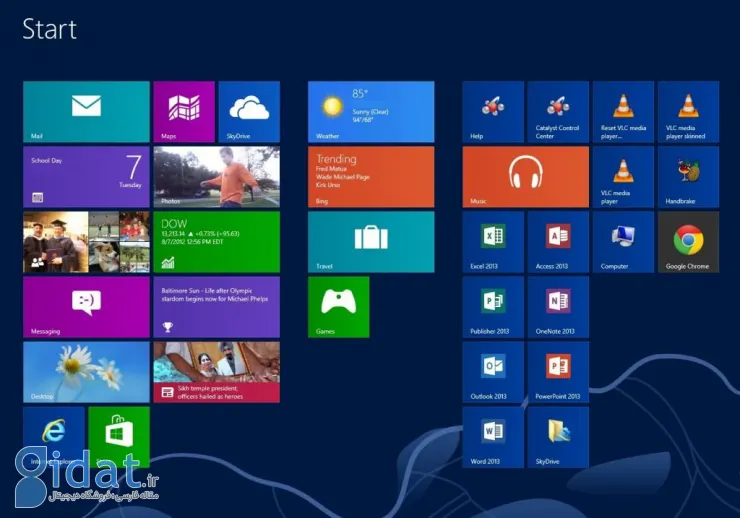This screenshot has height=518, width=740.
Task: Launch Word 2013
Action: tap(492, 437)
